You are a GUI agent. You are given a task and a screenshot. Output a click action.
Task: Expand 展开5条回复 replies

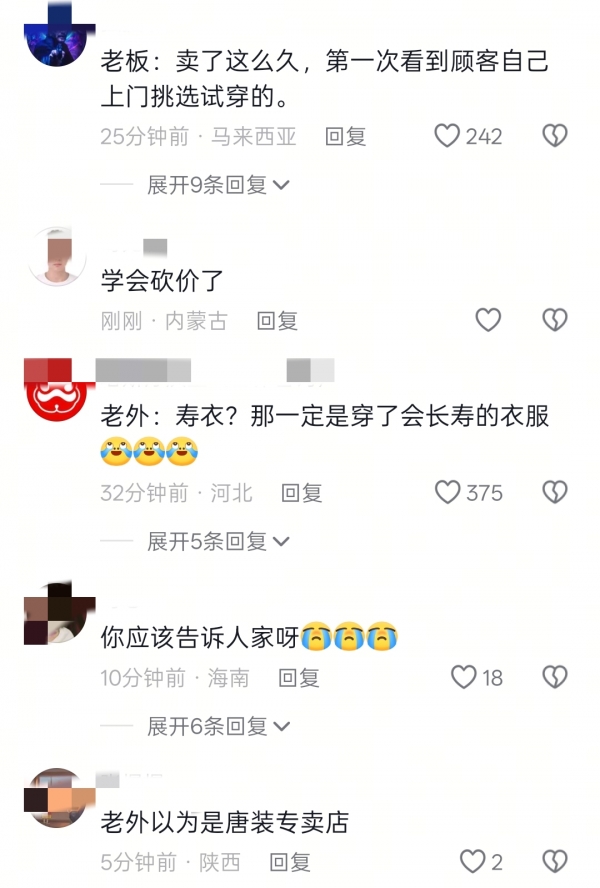pos(218,542)
